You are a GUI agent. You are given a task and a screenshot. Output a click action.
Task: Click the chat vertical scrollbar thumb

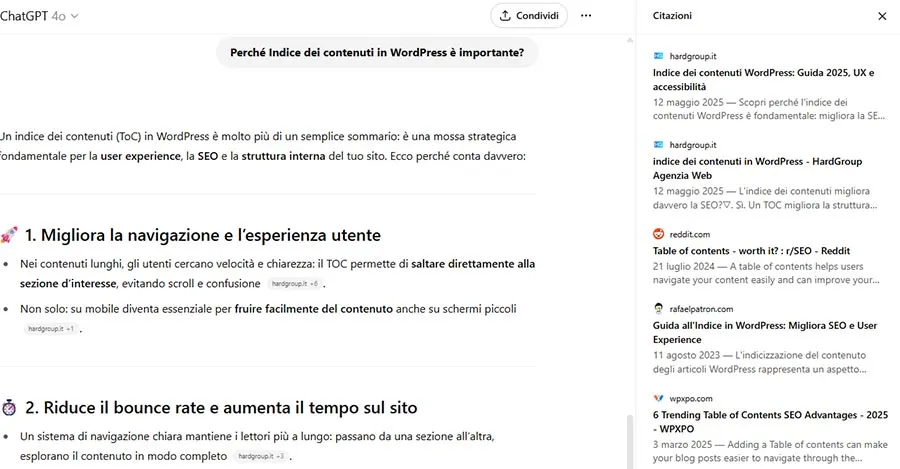[630, 441]
